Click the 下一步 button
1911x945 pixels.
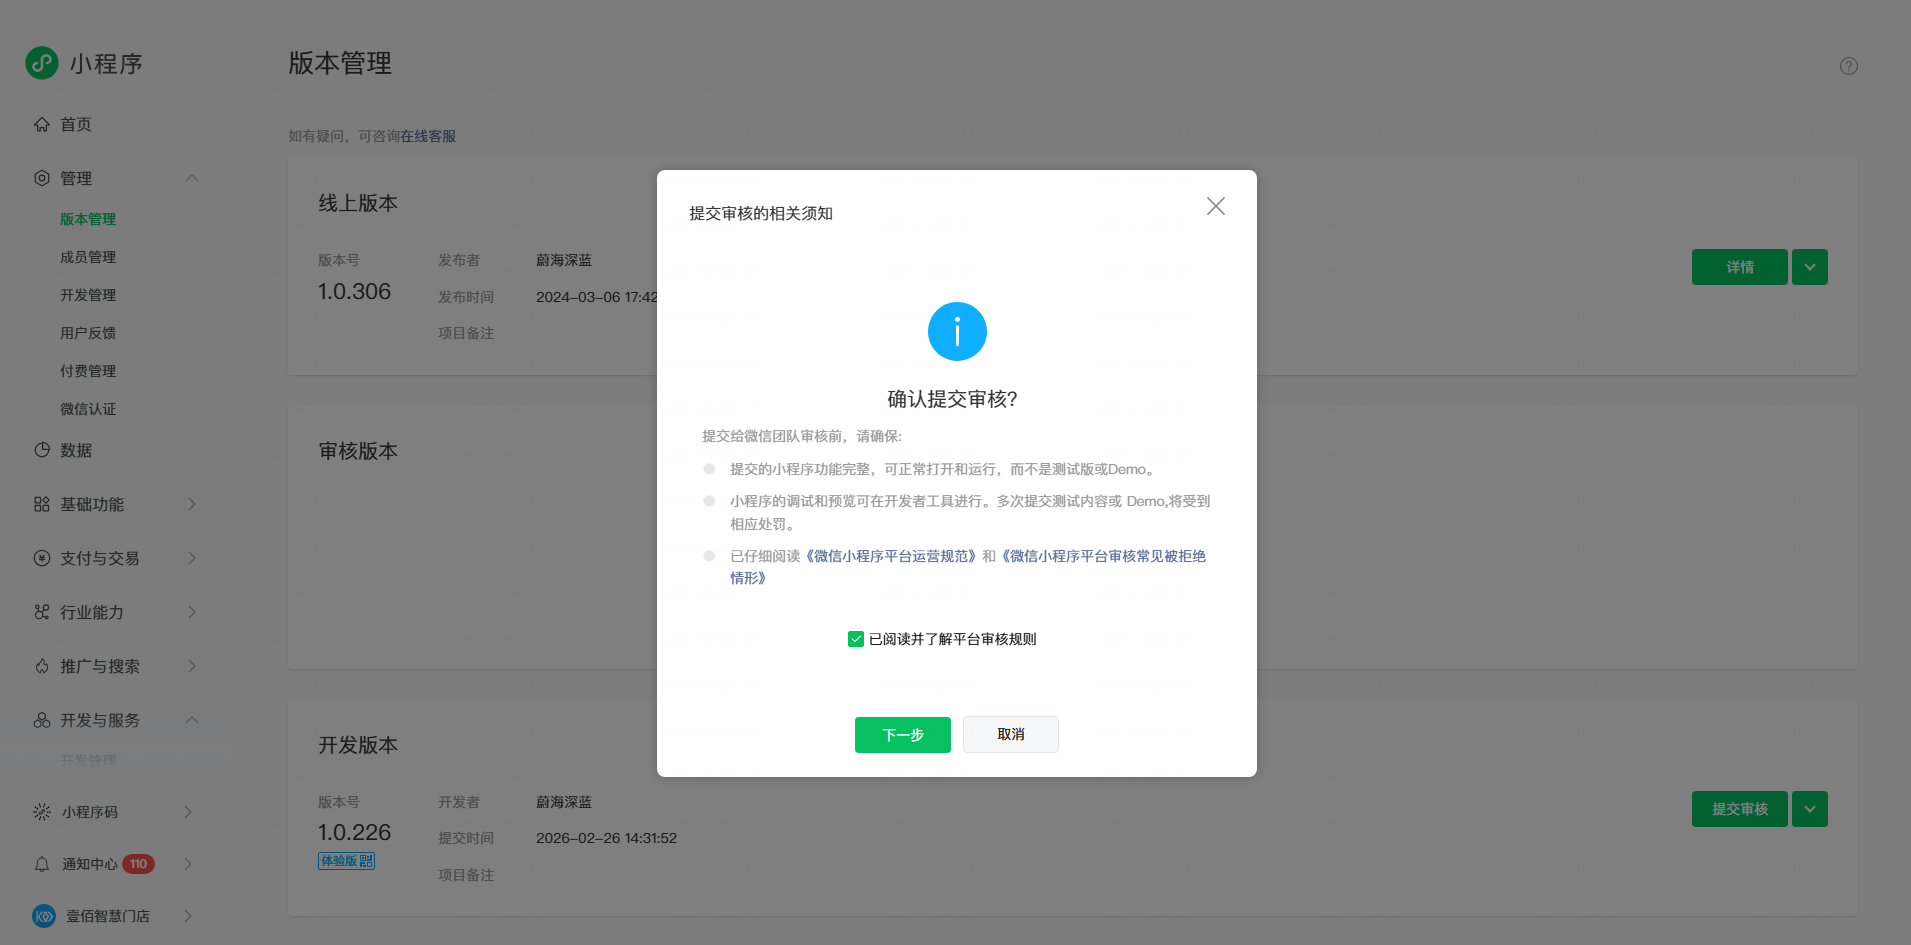pyautogui.click(x=903, y=735)
